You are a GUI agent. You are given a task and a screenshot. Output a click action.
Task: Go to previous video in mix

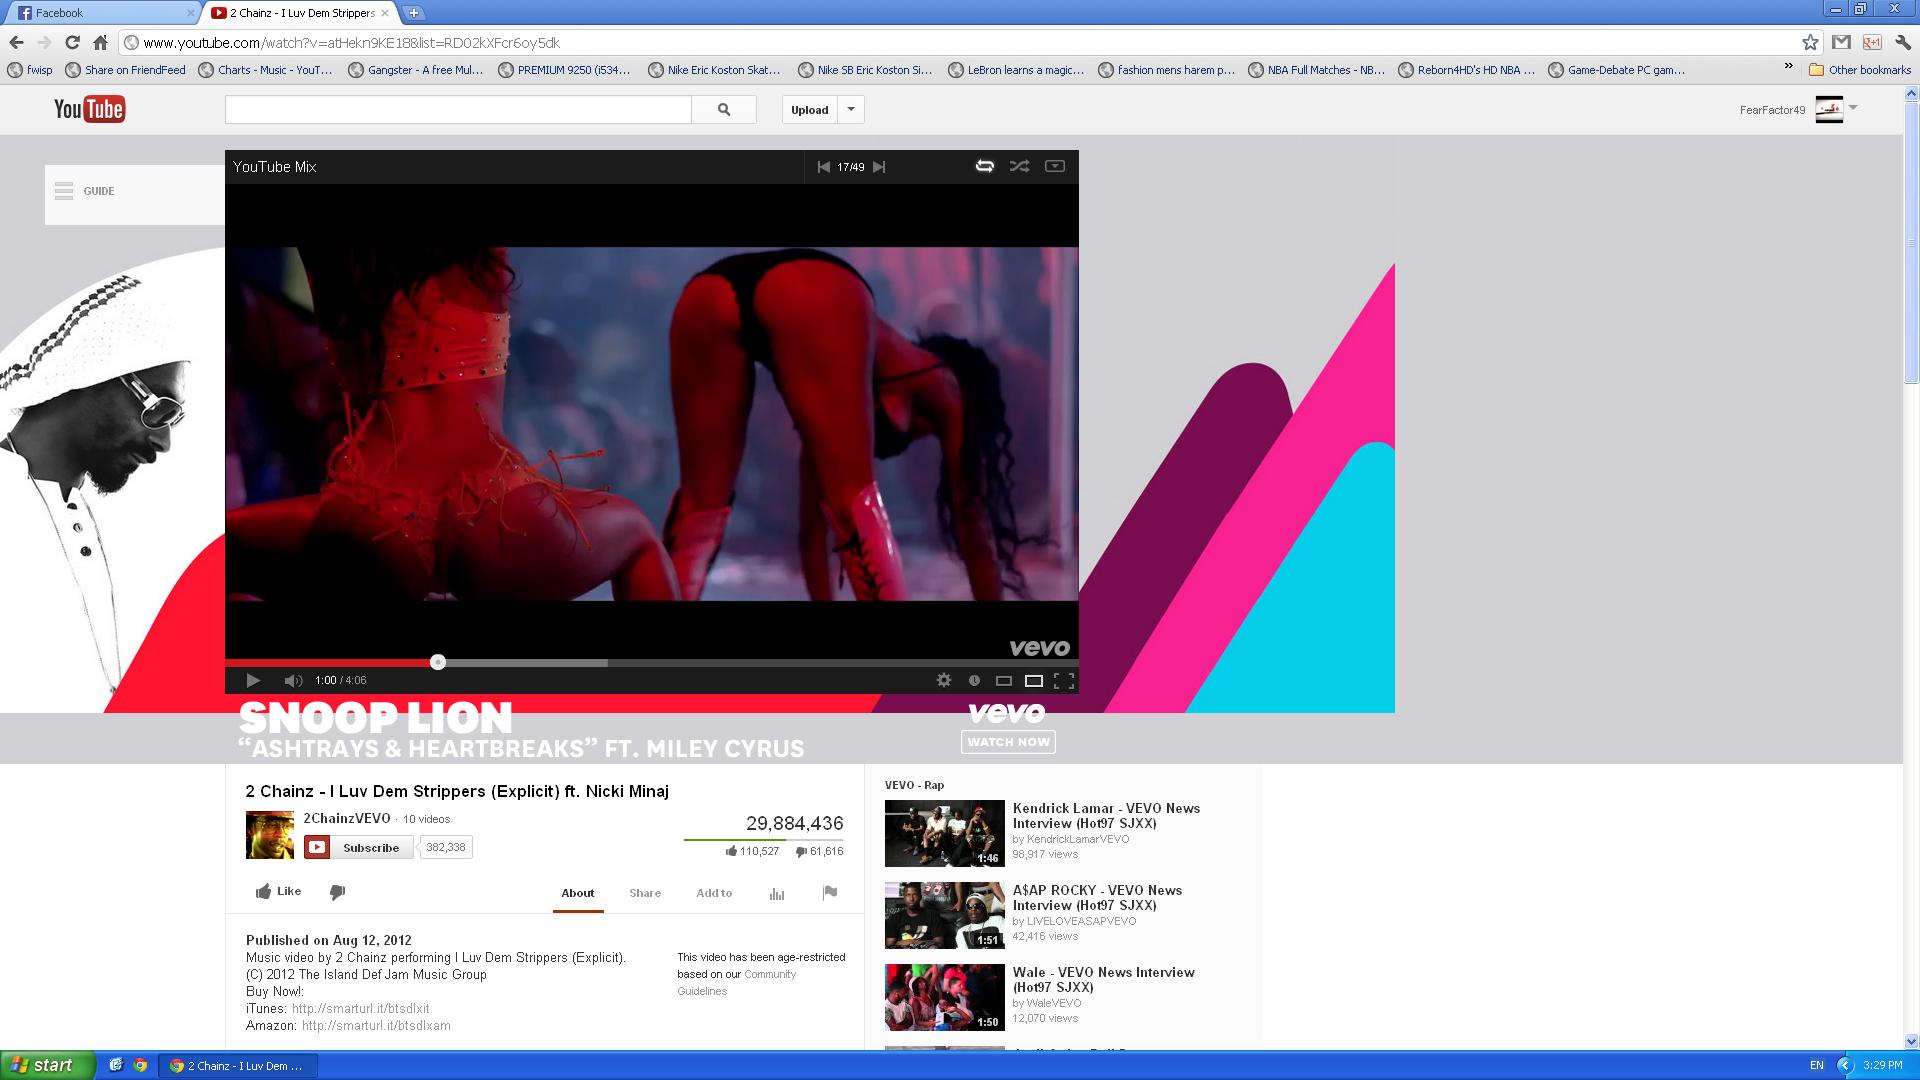823,167
